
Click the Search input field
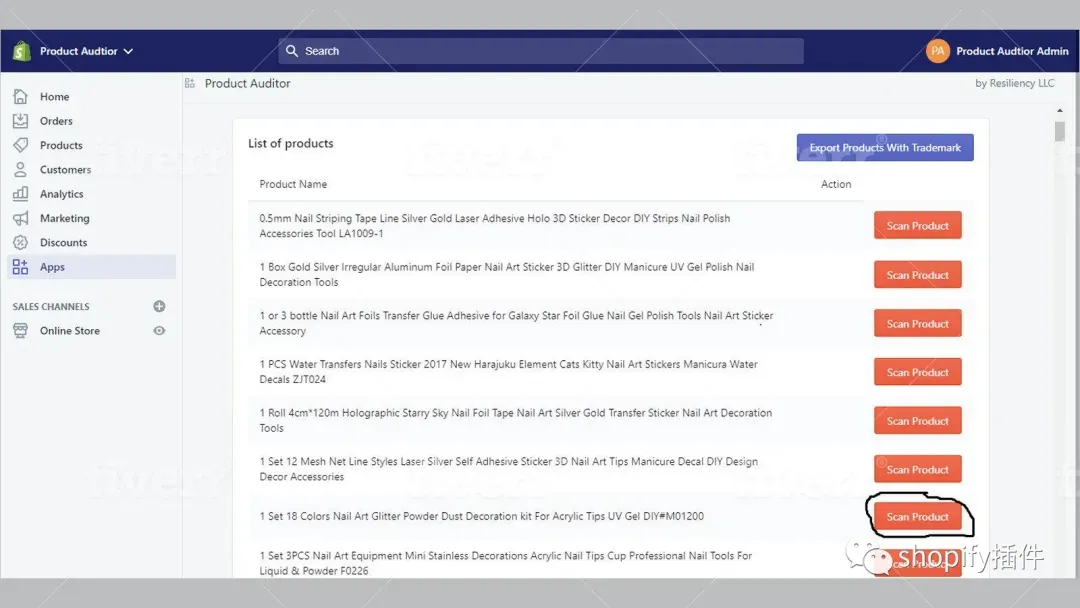(x=541, y=51)
